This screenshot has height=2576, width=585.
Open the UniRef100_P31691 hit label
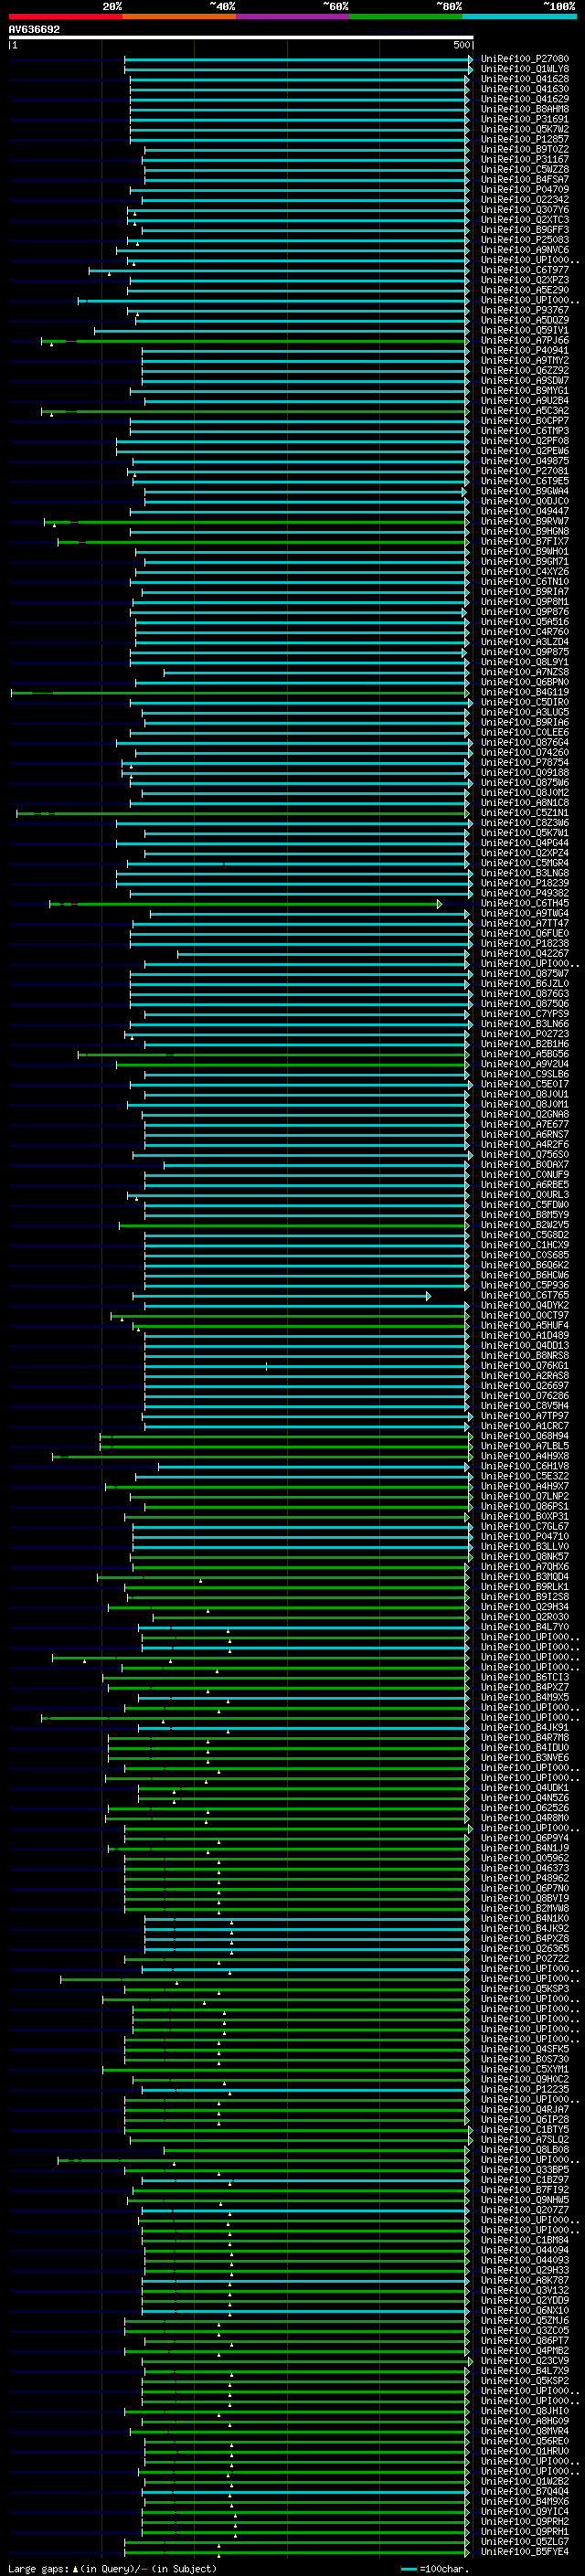point(524,120)
